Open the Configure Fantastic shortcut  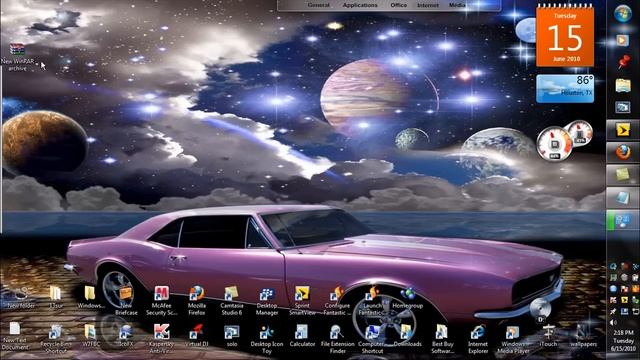(337, 301)
